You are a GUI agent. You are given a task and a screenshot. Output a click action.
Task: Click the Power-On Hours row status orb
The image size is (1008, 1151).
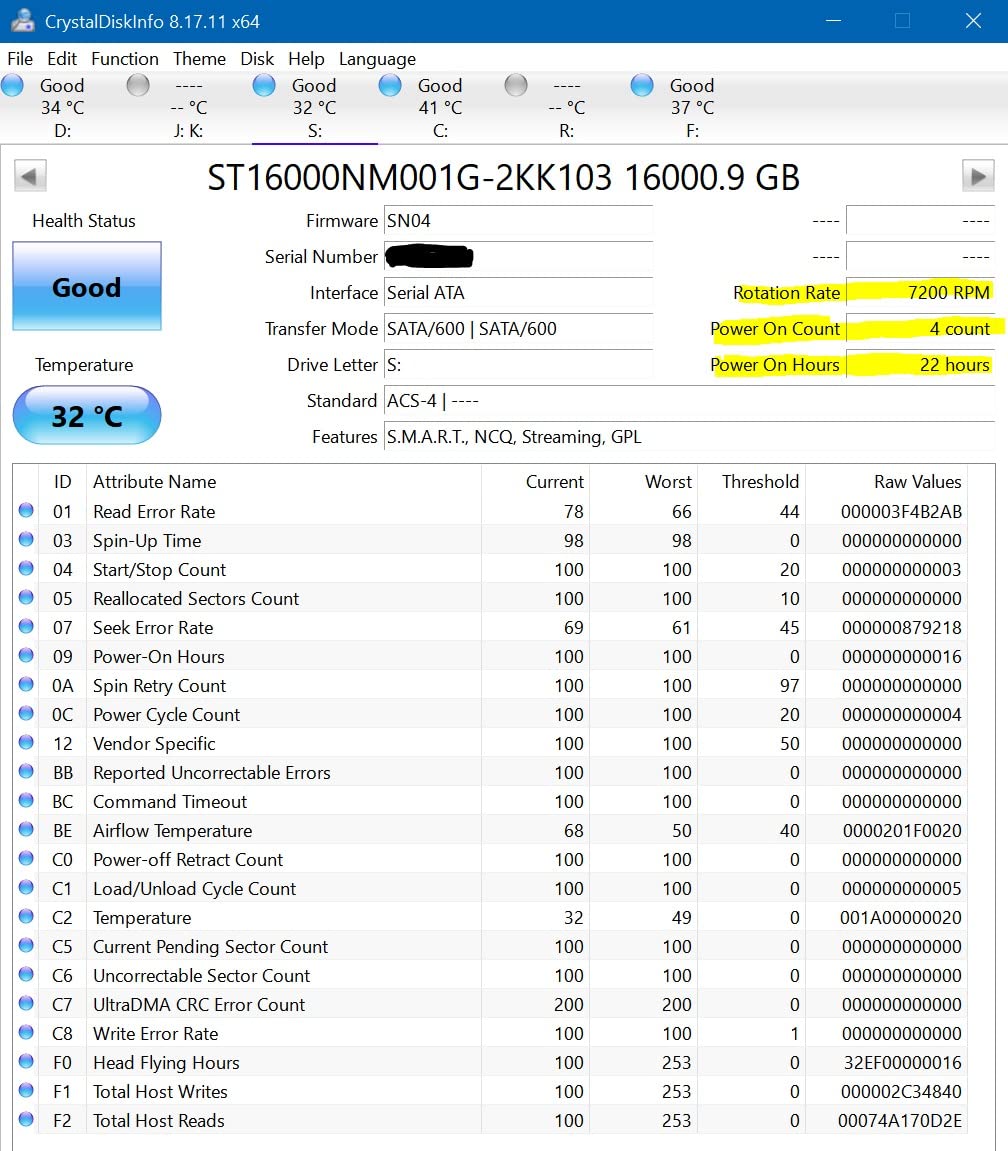[26, 656]
